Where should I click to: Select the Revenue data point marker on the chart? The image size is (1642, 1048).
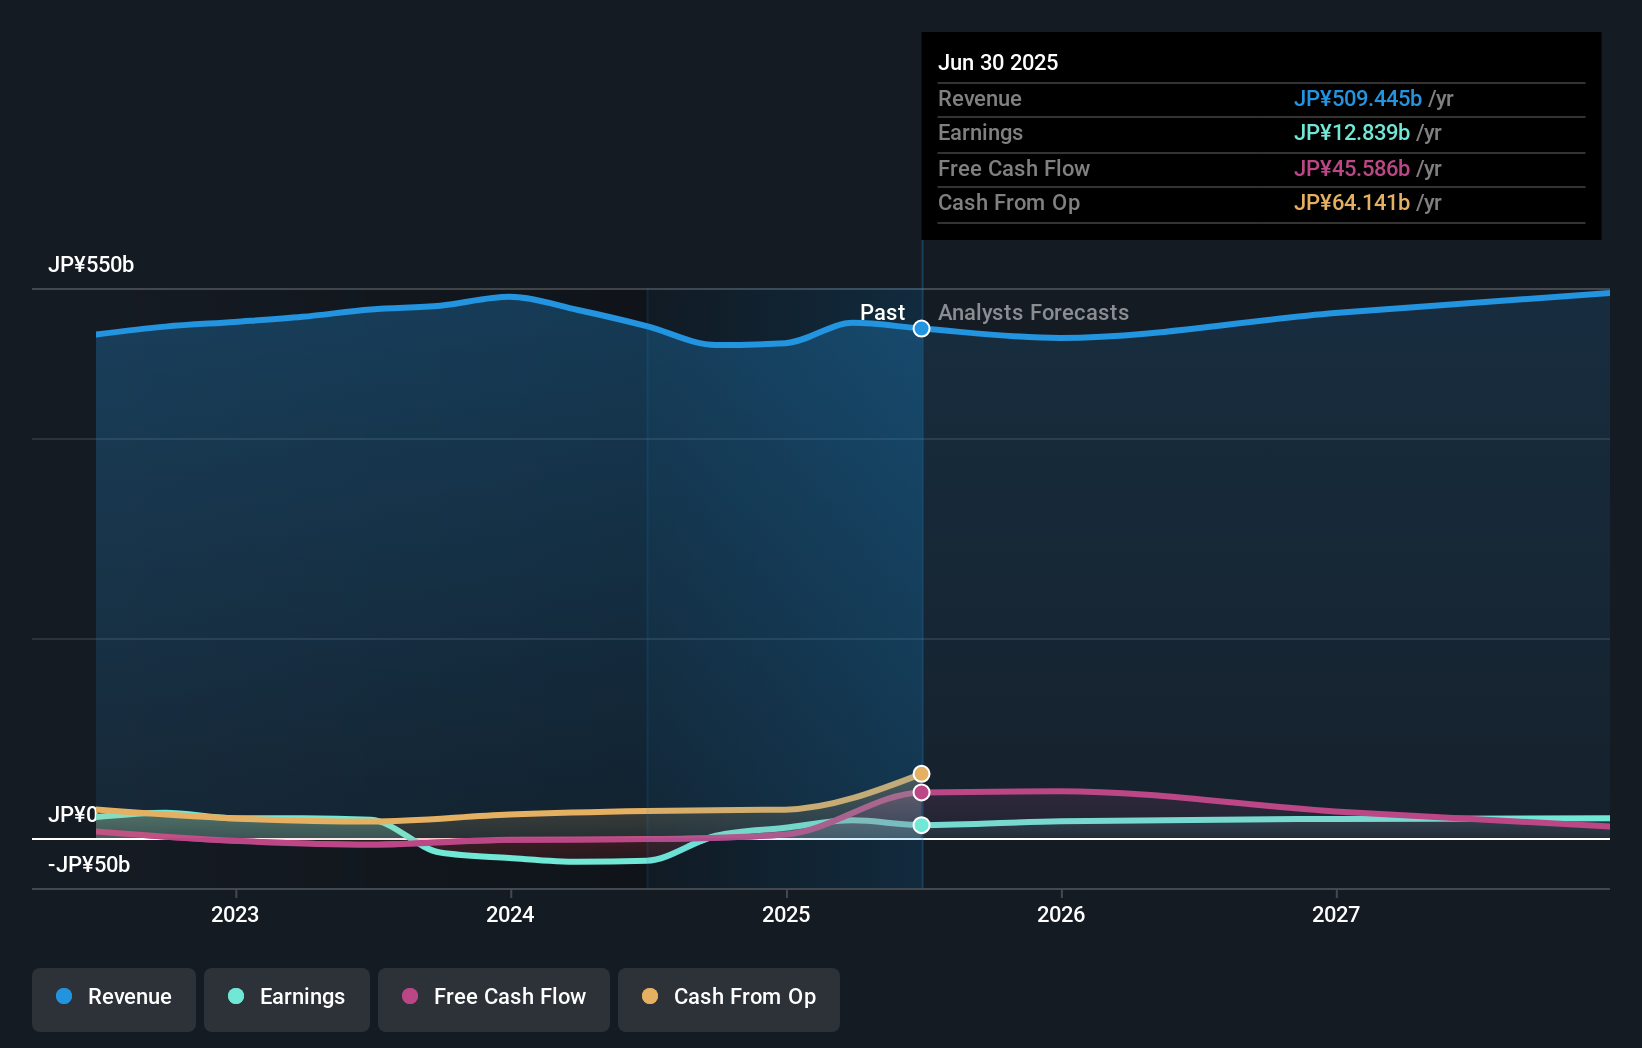pyautogui.click(x=921, y=328)
